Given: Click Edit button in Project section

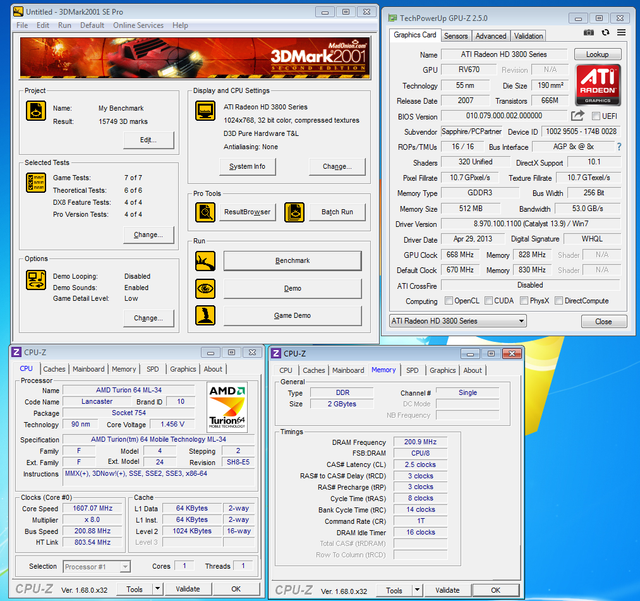Looking at the screenshot, I should (149, 140).
